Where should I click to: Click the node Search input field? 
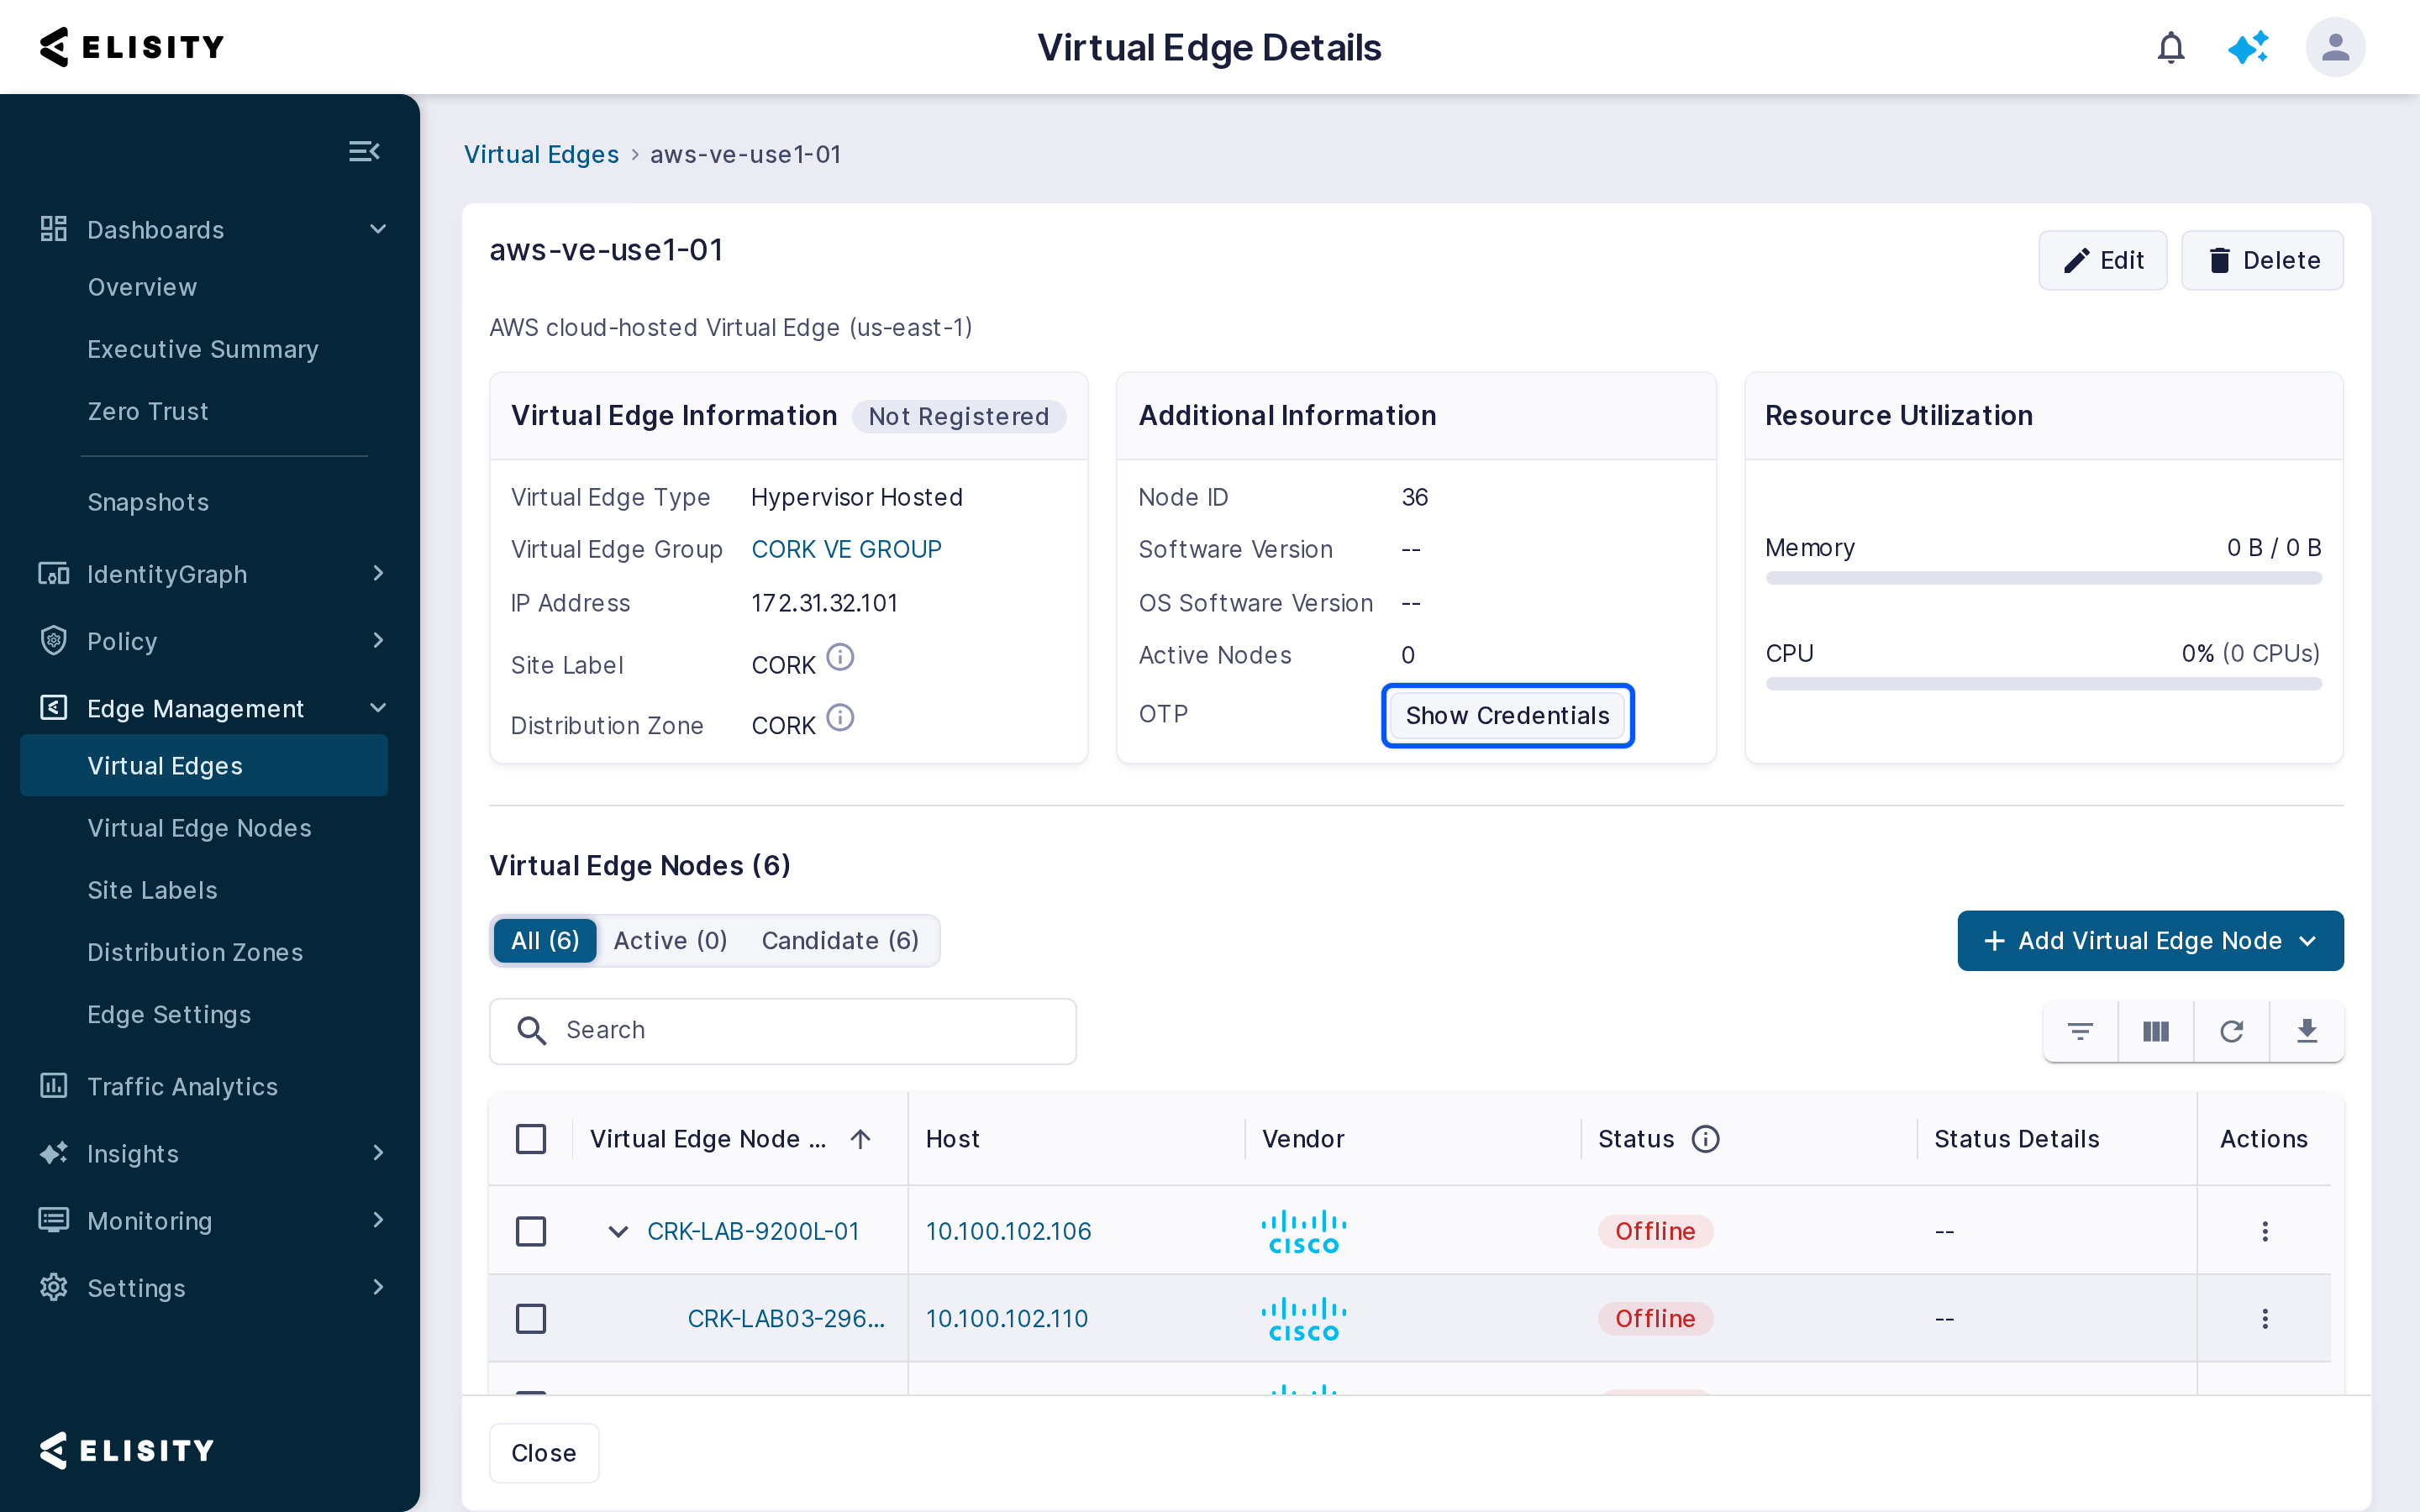coord(782,1031)
